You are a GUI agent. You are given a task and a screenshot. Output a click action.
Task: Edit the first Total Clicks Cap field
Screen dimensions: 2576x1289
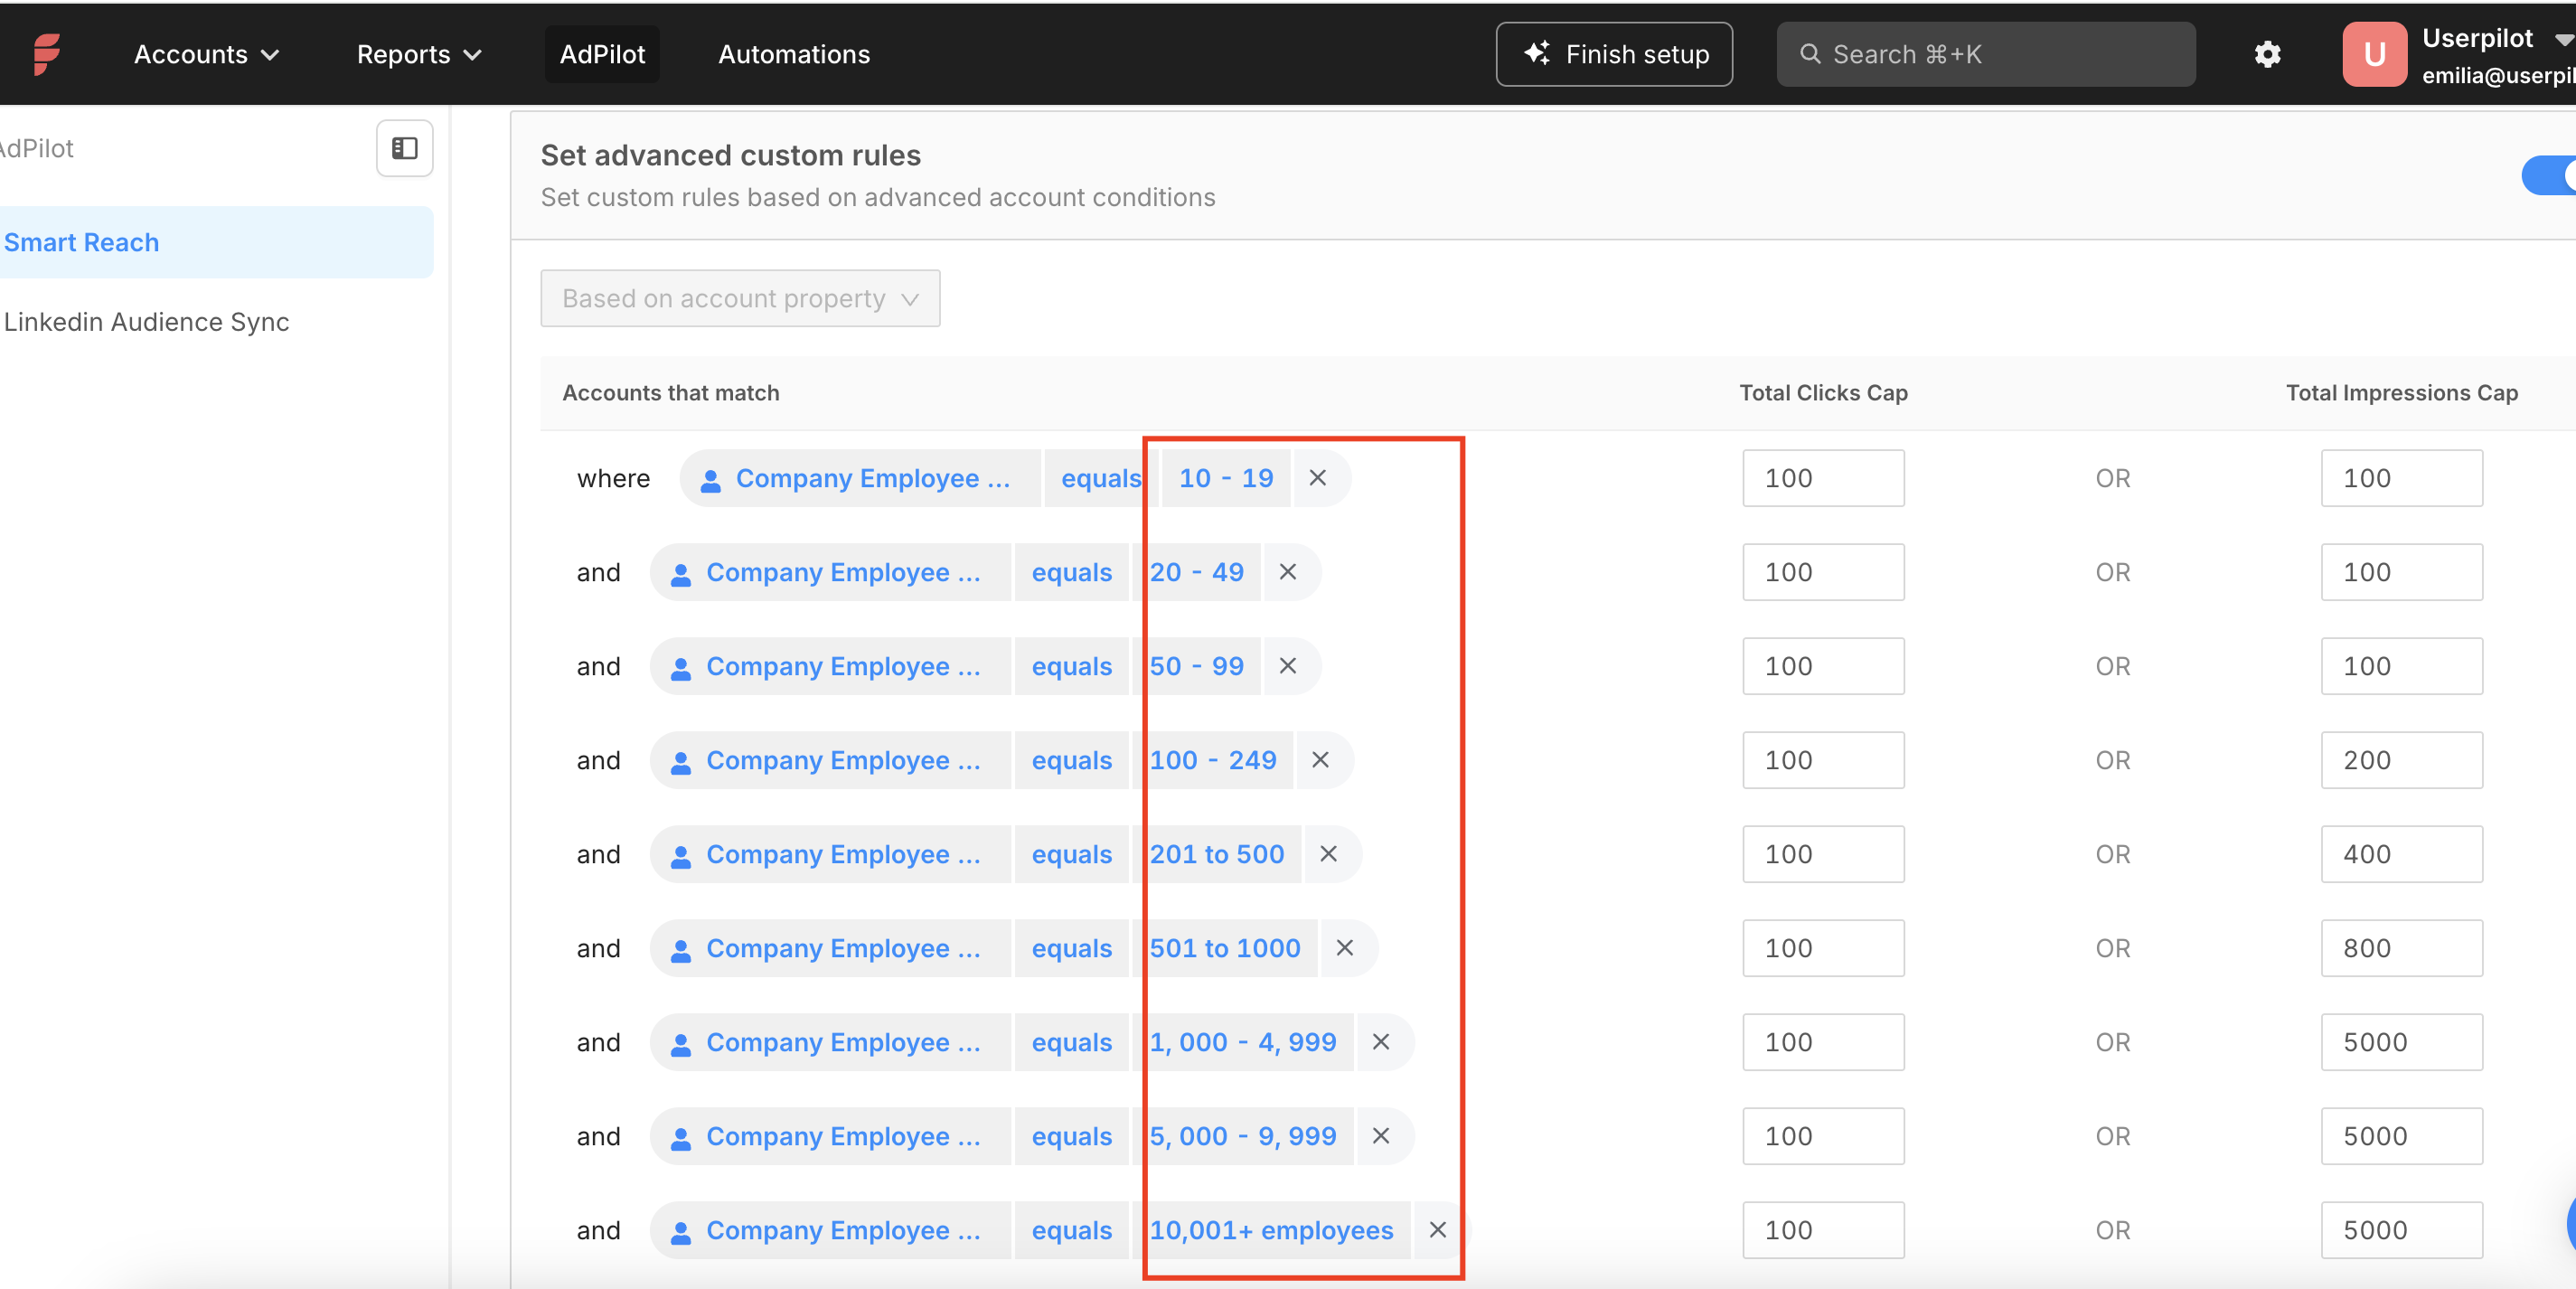pyautogui.click(x=1823, y=477)
